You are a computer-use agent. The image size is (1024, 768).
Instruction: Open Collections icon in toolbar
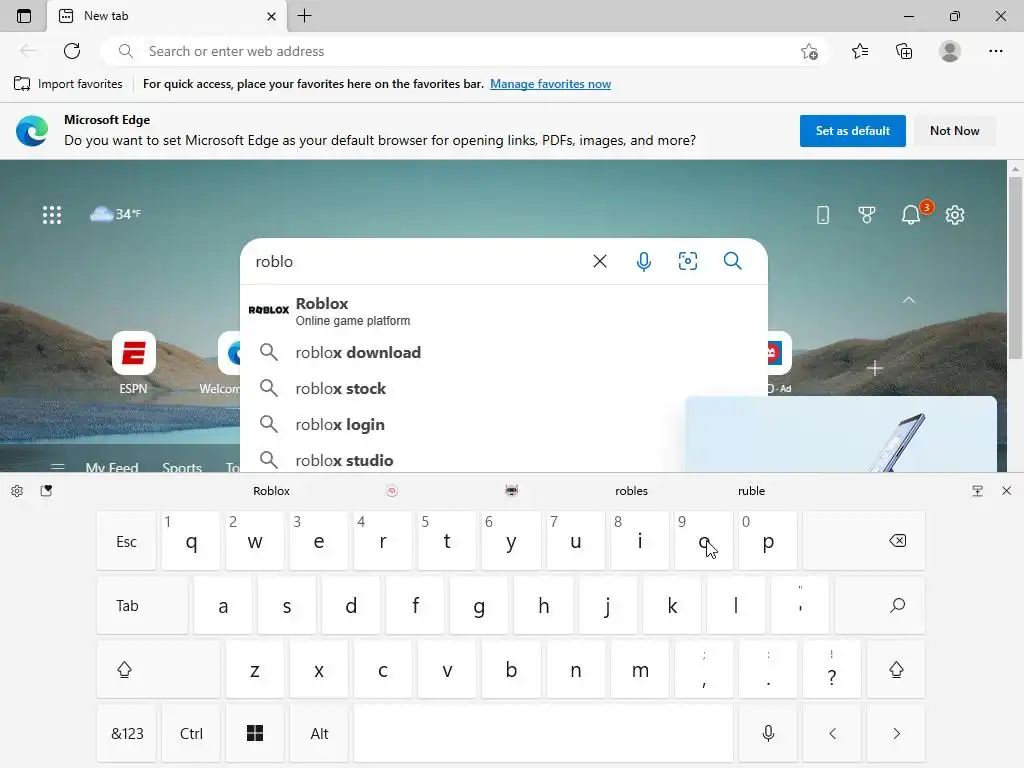(x=904, y=51)
